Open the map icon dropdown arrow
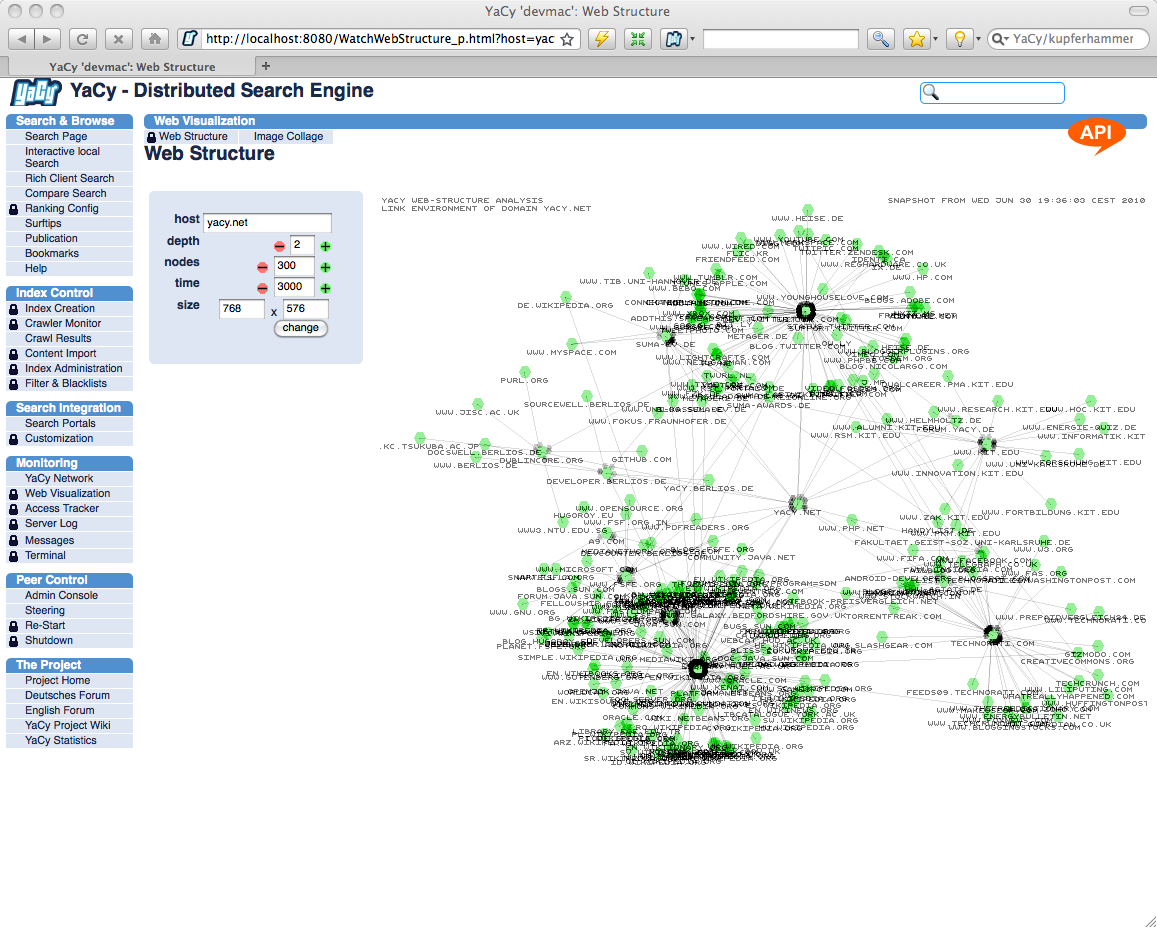 692,39
